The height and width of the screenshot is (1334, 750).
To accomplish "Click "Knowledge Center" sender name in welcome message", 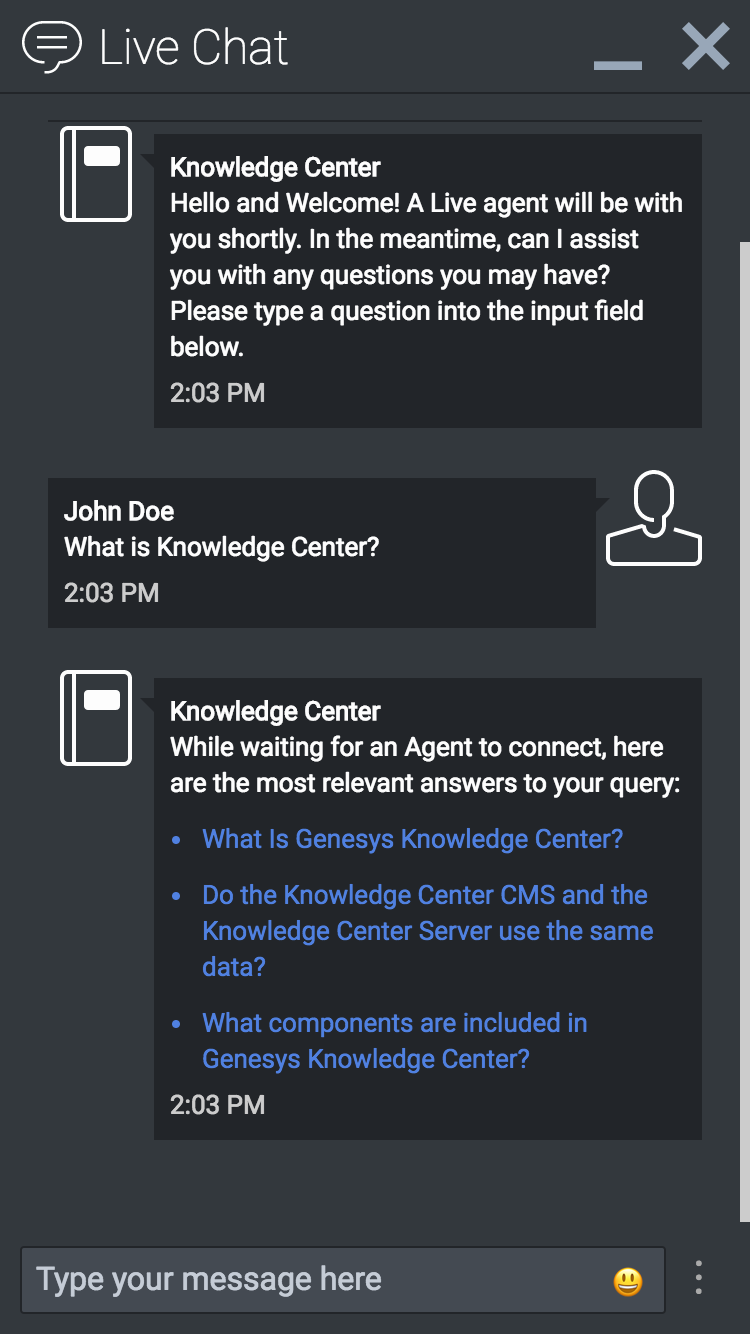I will [275, 167].
